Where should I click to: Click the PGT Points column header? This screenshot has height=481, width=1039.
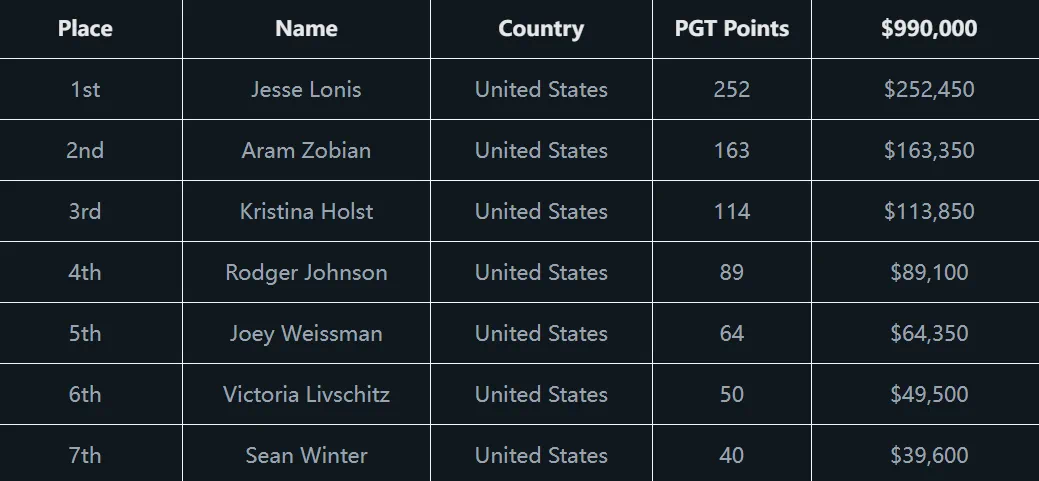tap(732, 29)
